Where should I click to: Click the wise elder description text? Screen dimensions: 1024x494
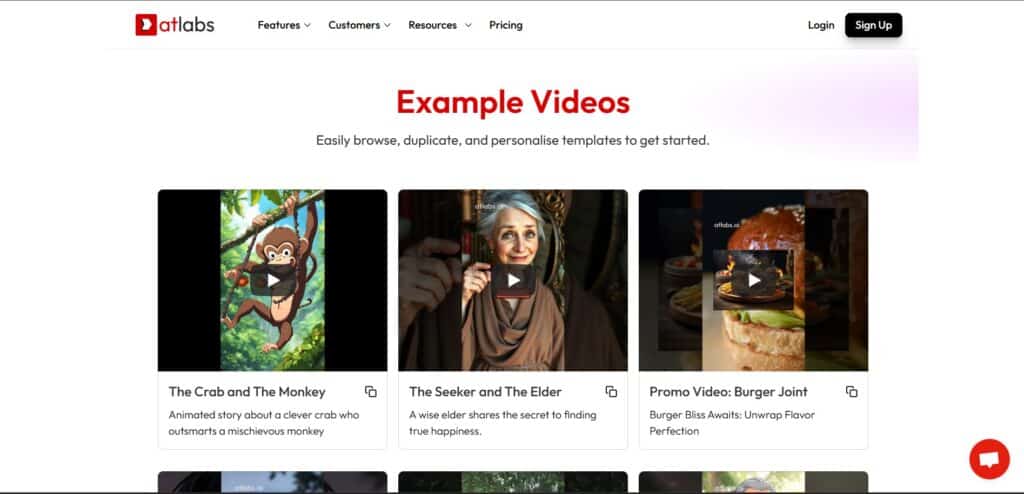point(502,423)
